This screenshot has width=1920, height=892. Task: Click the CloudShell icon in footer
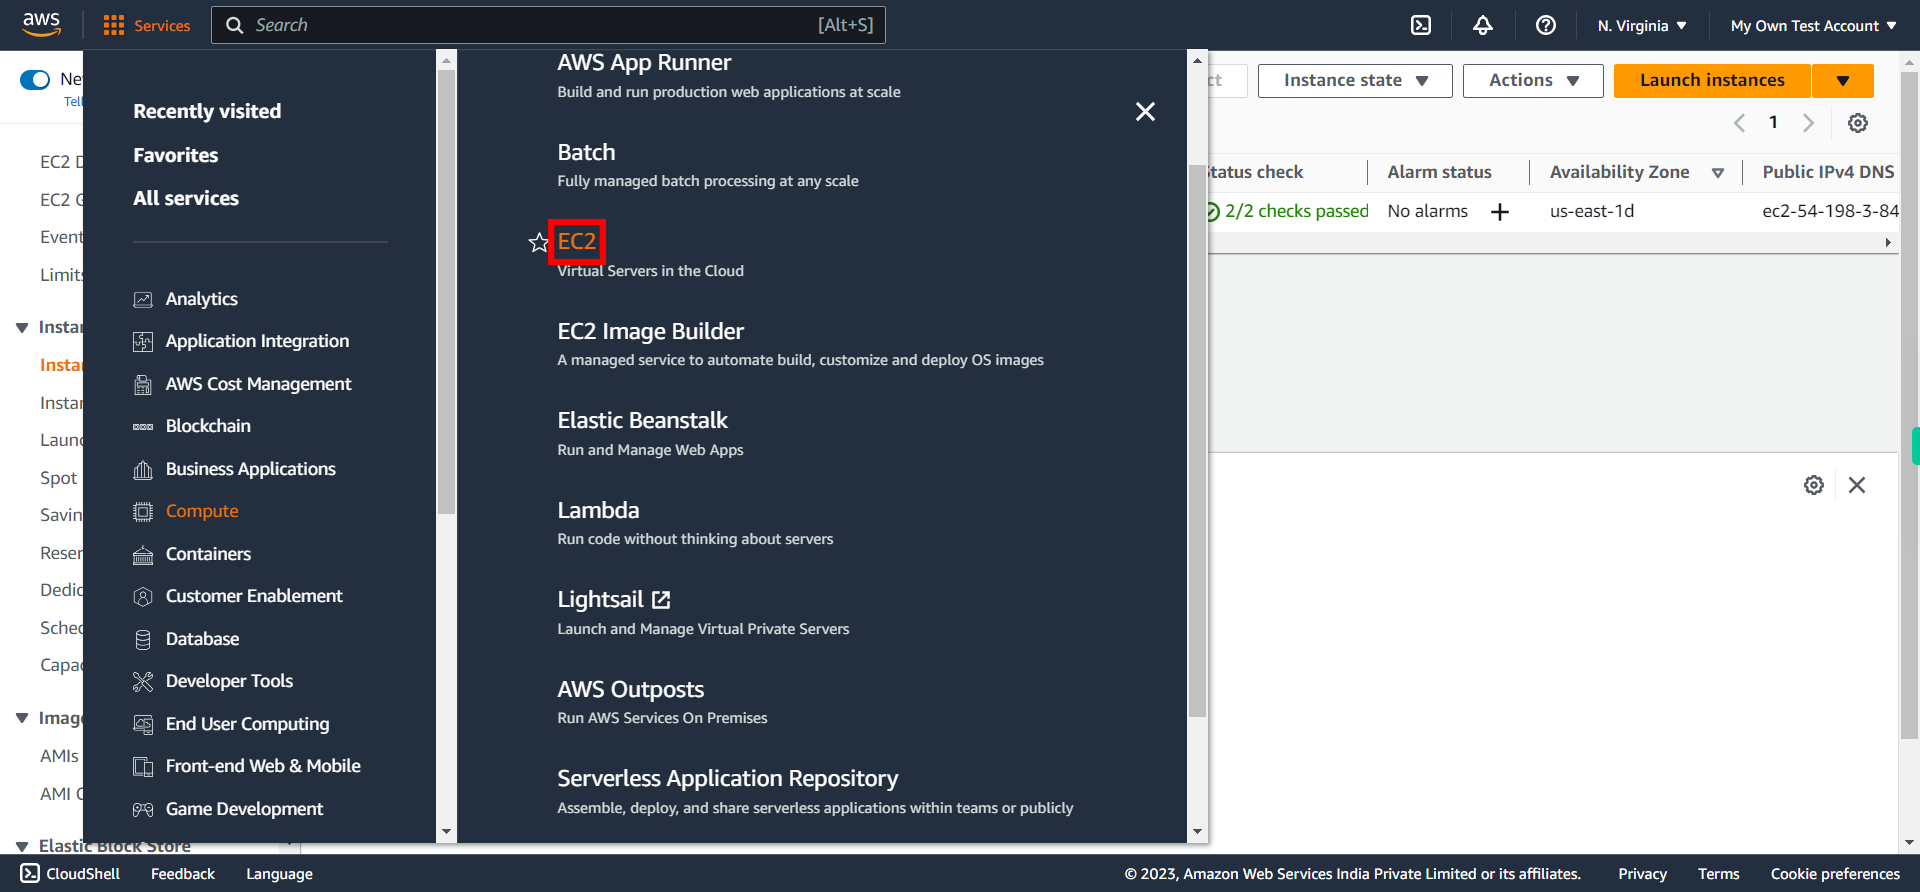[x=30, y=873]
